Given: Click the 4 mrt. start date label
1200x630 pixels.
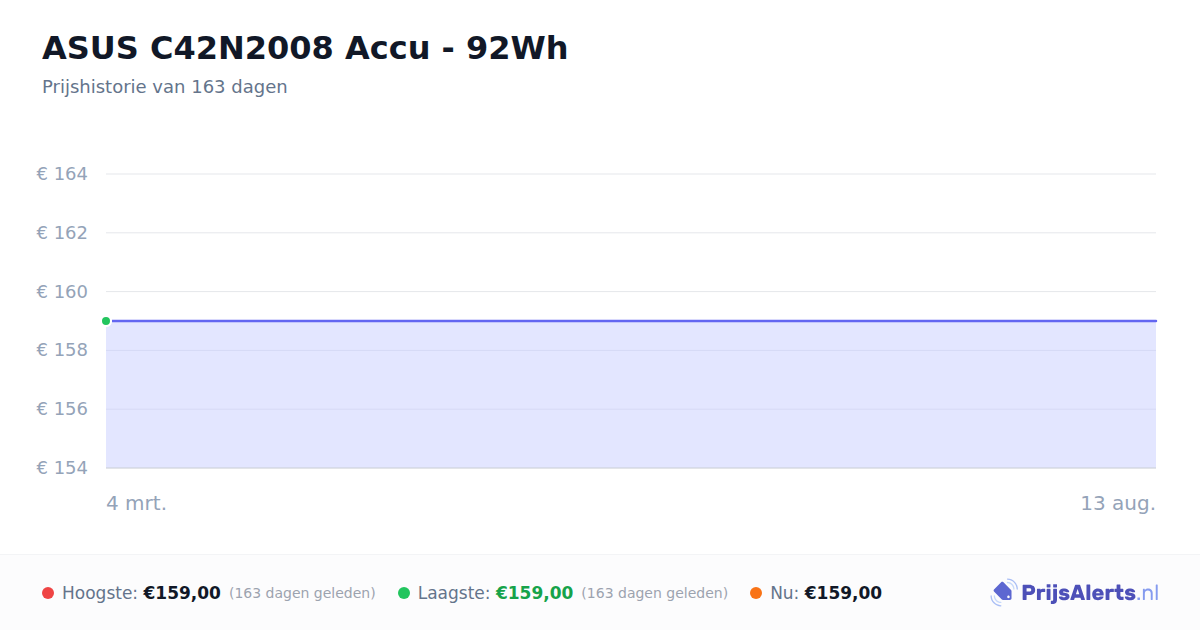Looking at the screenshot, I should click(x=137, y=503).
